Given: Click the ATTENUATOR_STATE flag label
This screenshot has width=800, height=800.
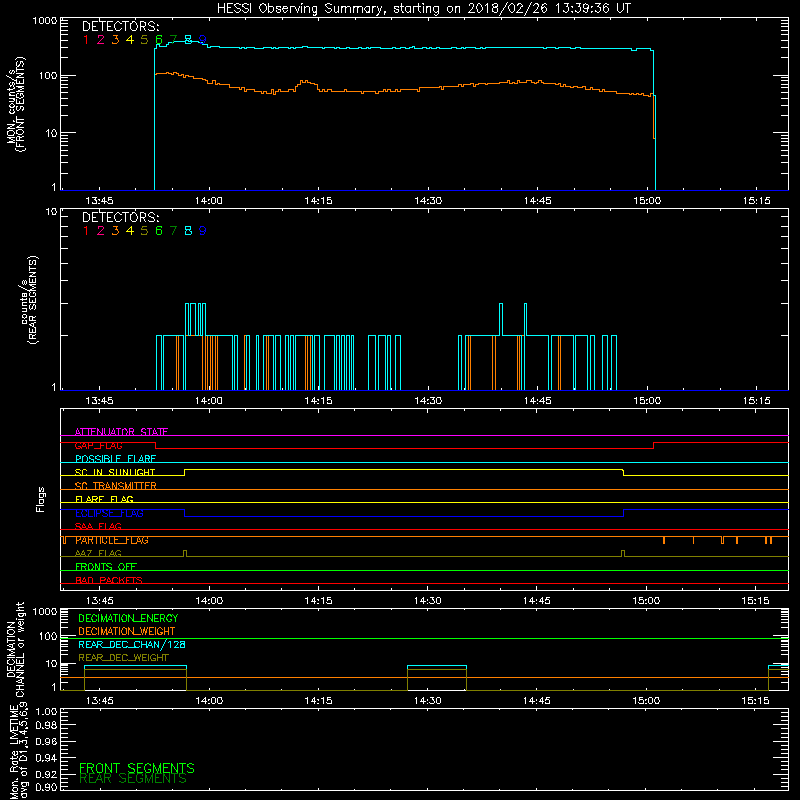Looking at the screenshot, I should [x=121, y=432].
